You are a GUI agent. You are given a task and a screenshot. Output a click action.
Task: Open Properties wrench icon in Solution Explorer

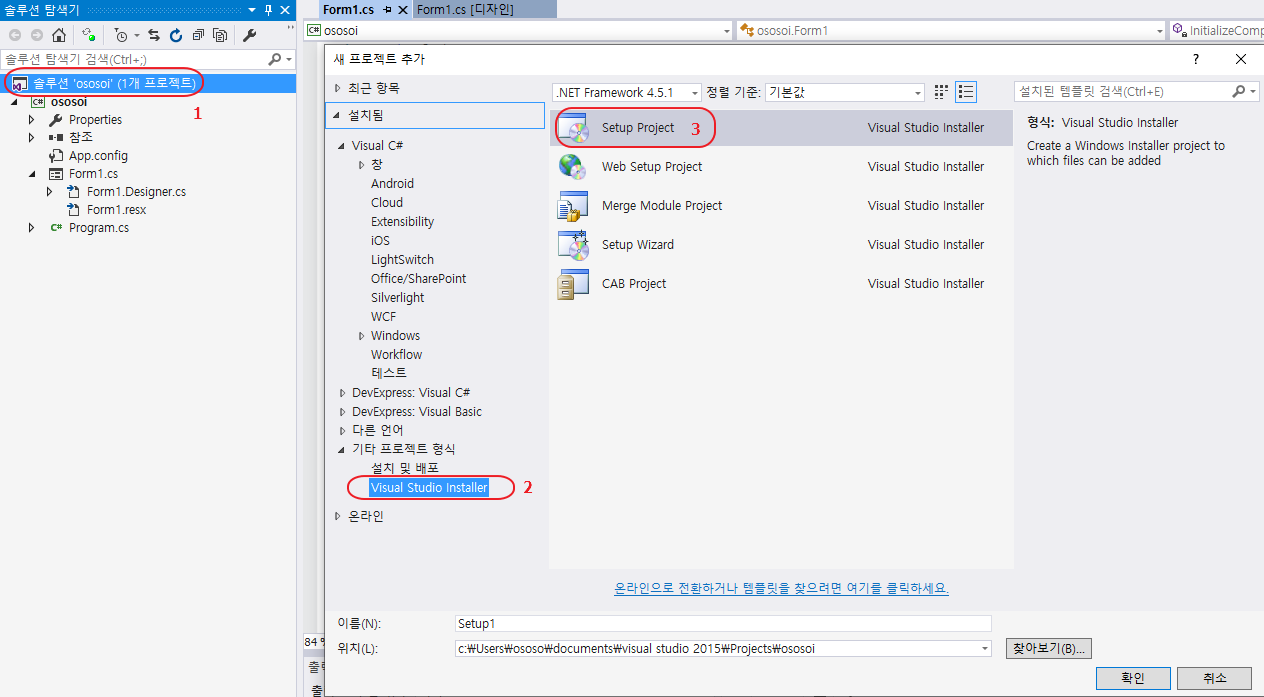(x=250, y=35)
